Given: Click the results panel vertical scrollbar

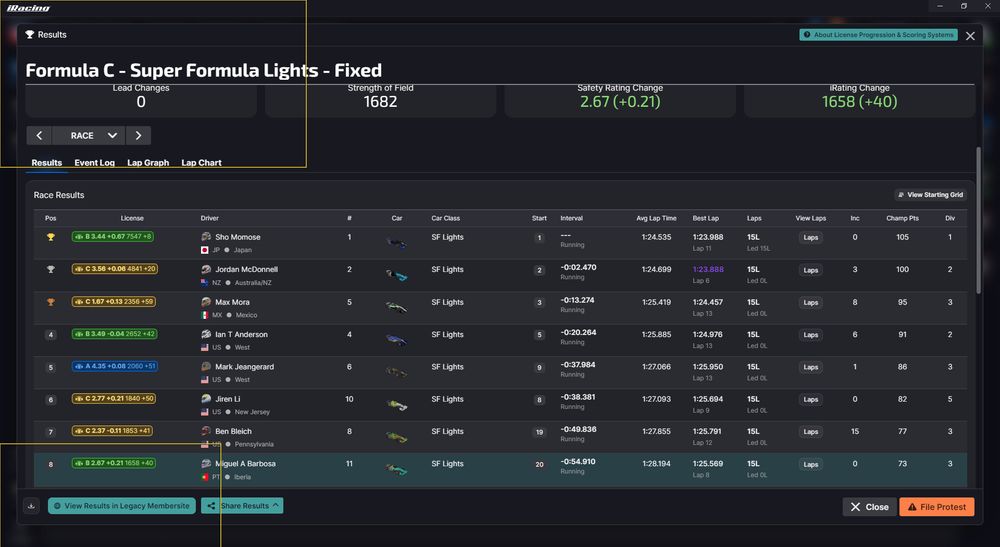Looking at the screenshot, I should coord(979,221).
